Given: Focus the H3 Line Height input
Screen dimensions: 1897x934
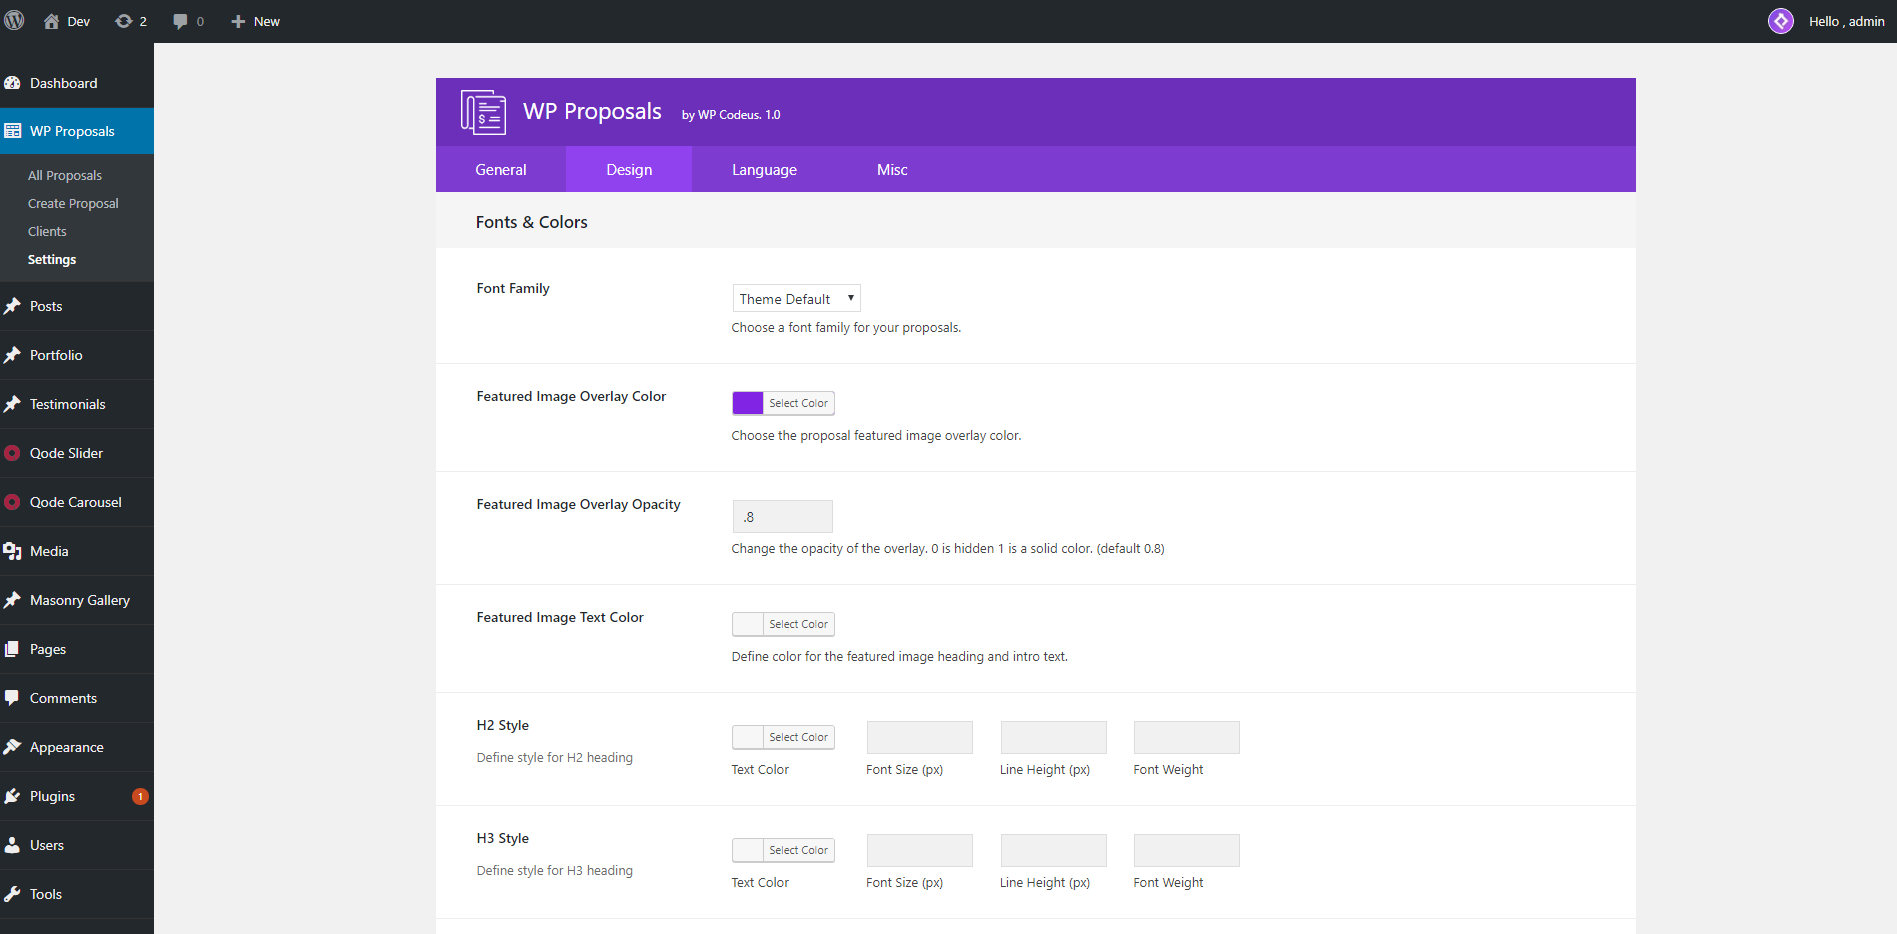Looking at the screenshot, I should (x=1053, y=850).
